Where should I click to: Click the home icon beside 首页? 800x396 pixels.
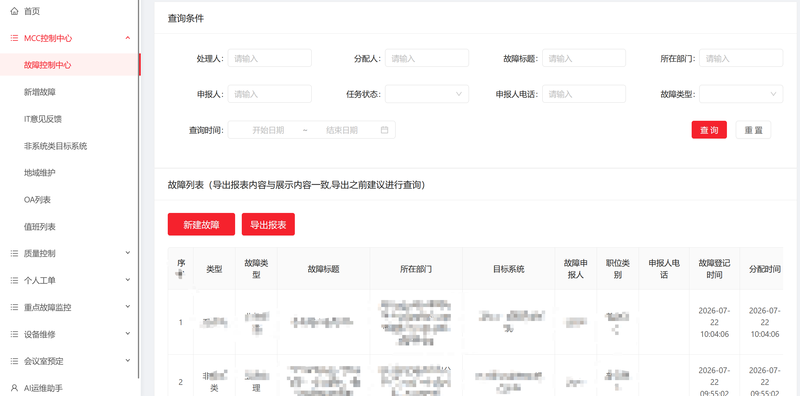pos(14,11)
